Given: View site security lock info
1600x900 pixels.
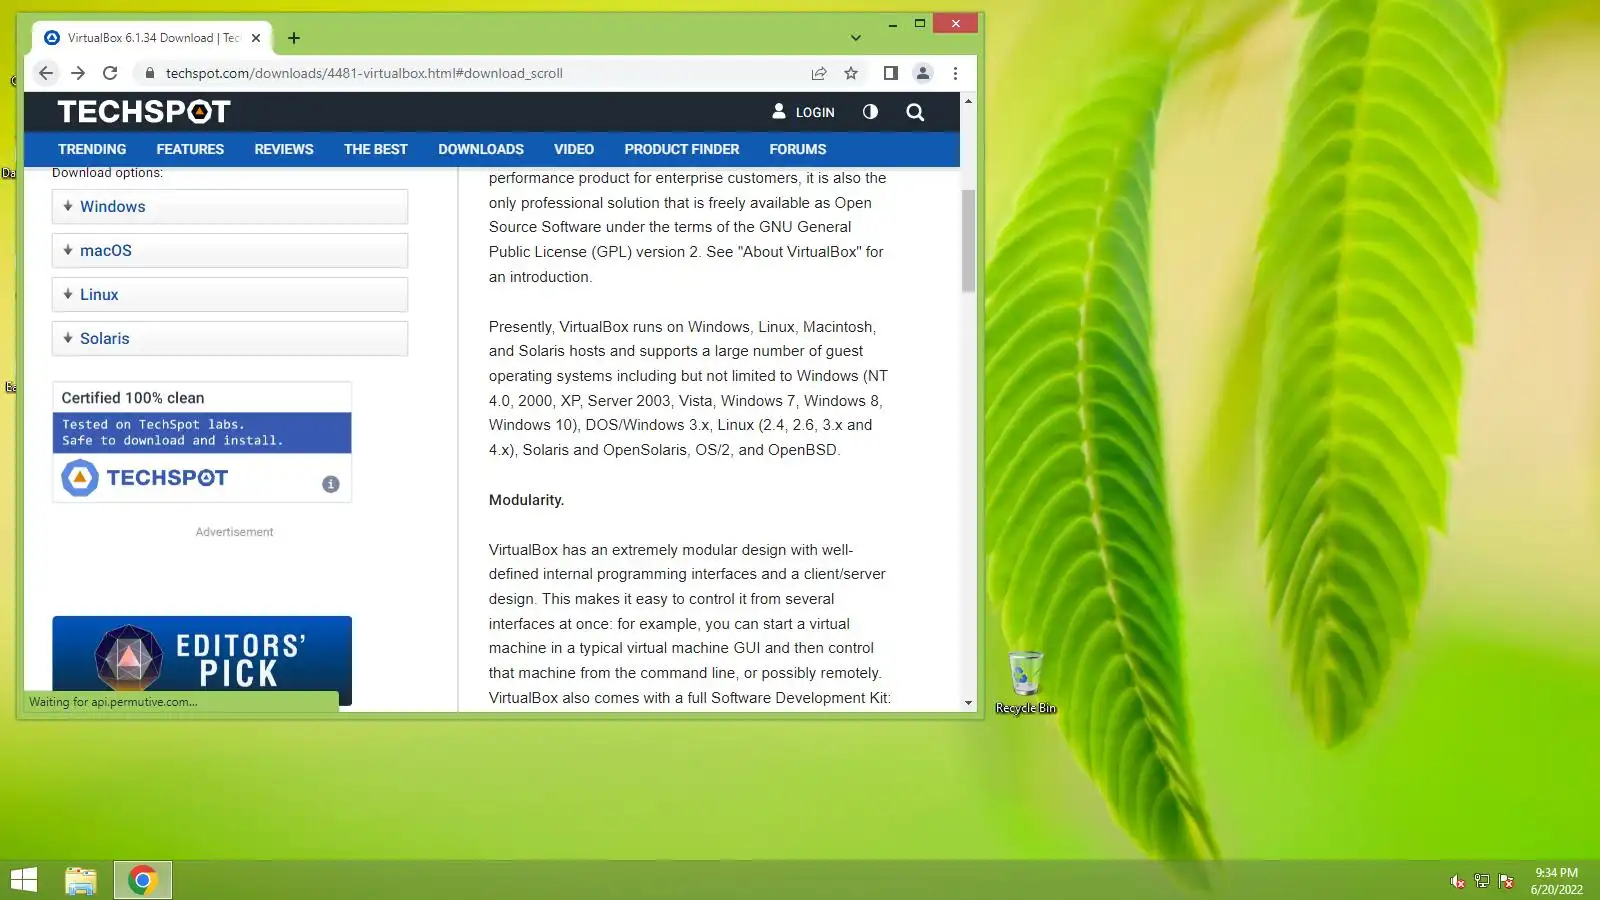Looking at the screenshot, I should (x=150, y=73).
